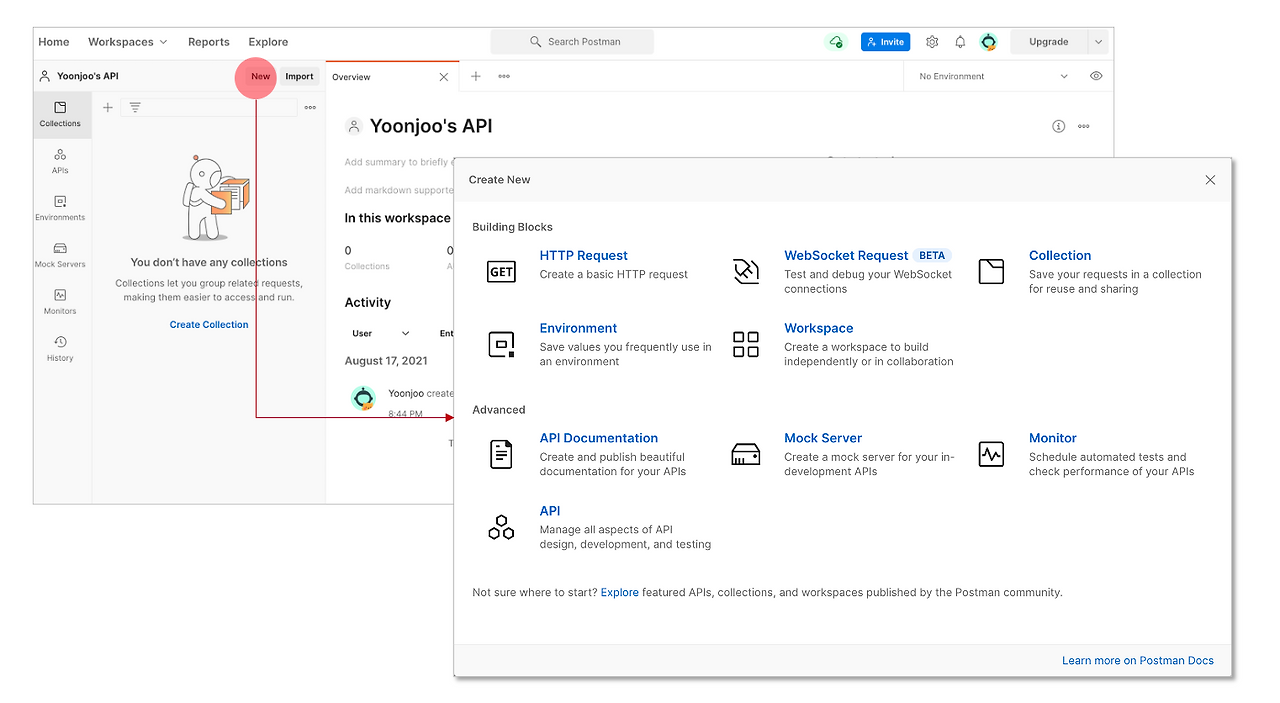Click Explore link in dialog footer text
The image size is (1280, 703).
coord(619,592)
